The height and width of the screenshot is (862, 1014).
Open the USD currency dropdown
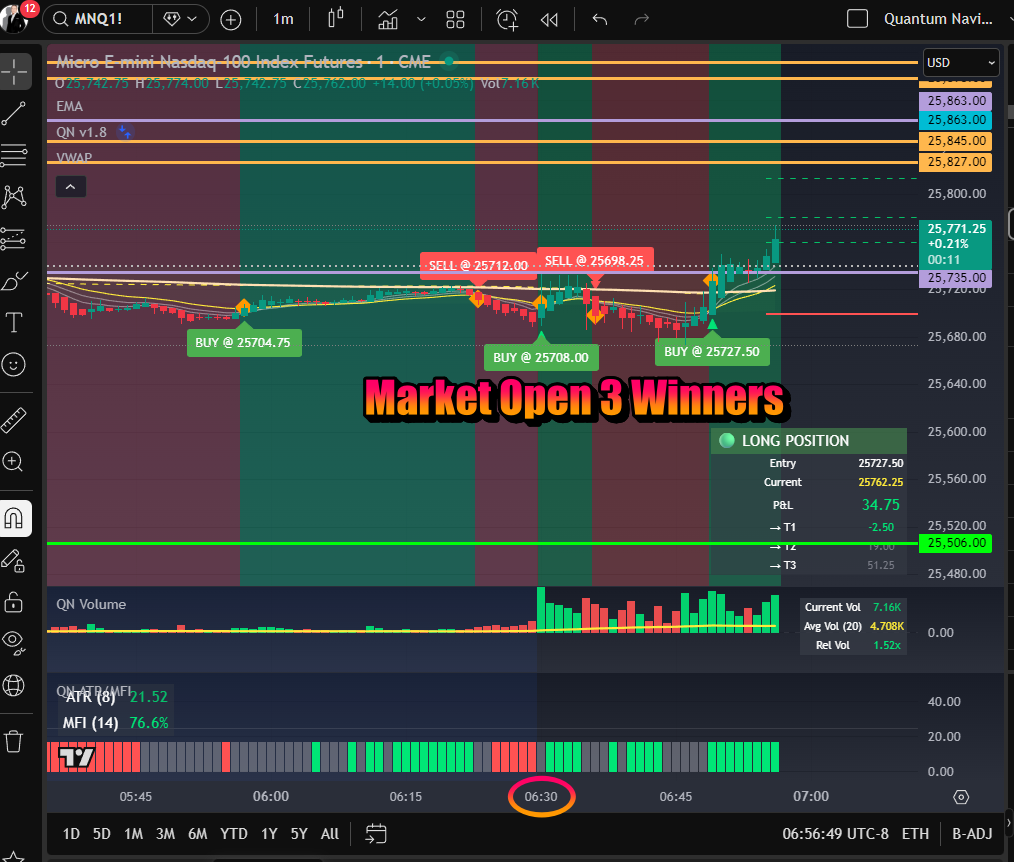point(960,62)
